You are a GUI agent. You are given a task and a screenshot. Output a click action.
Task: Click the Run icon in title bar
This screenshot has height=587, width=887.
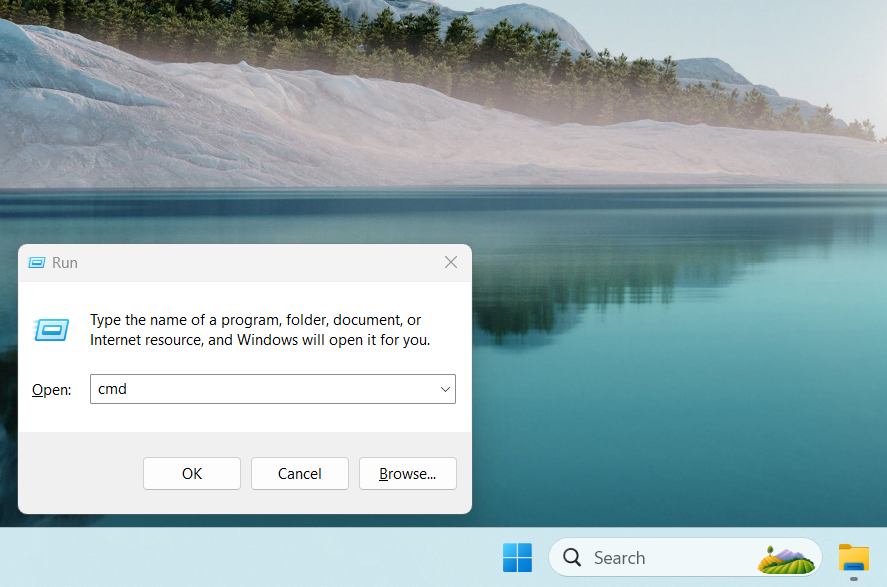pos(37,263)
